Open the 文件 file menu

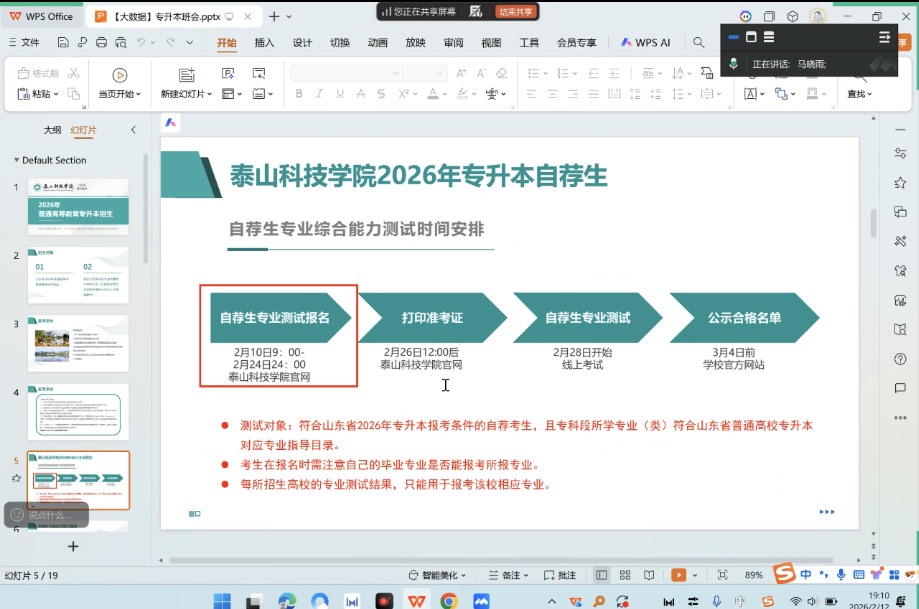[24, 42]
